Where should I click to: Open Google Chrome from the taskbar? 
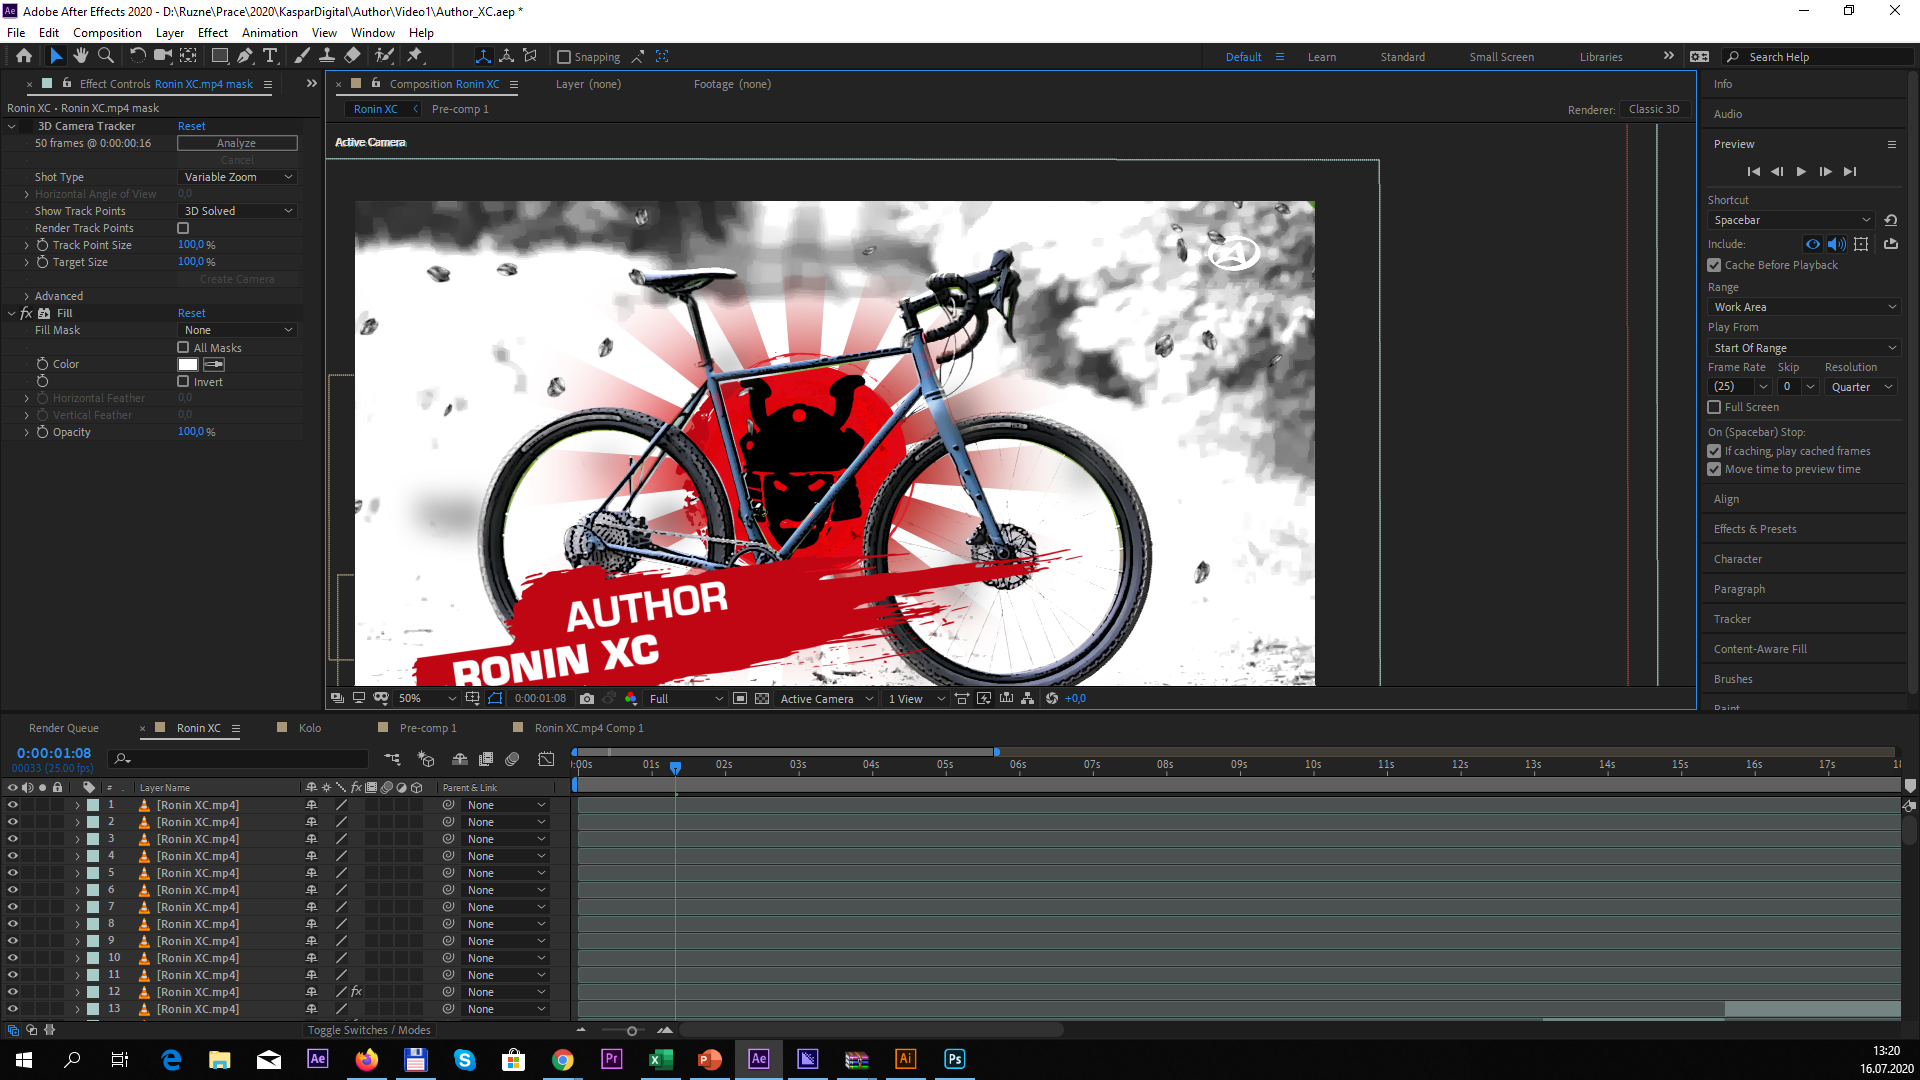(x=563, y=1059)
